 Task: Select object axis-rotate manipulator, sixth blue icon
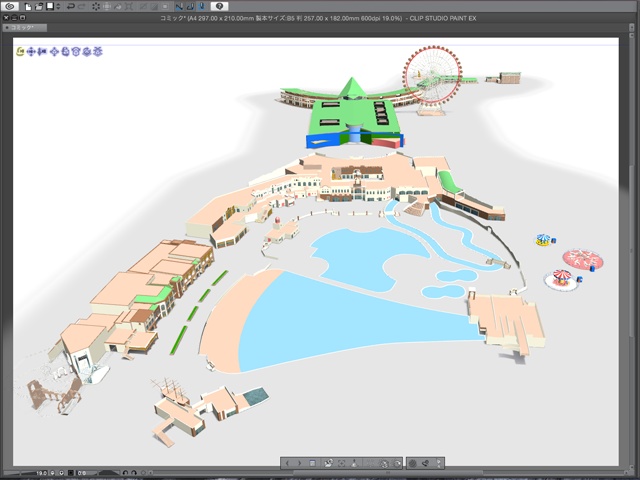point(76,51)
